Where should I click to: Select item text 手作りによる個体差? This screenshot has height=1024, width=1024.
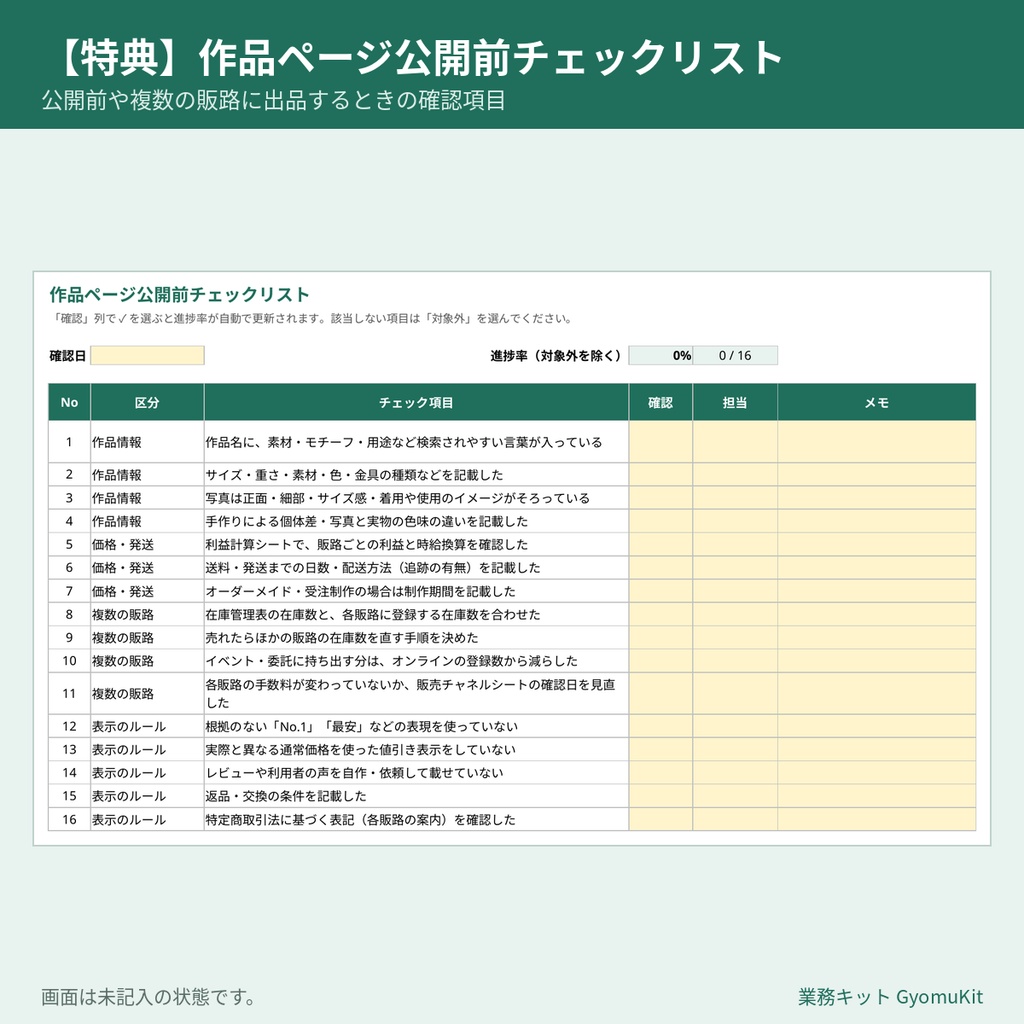(x=366, y=521)
